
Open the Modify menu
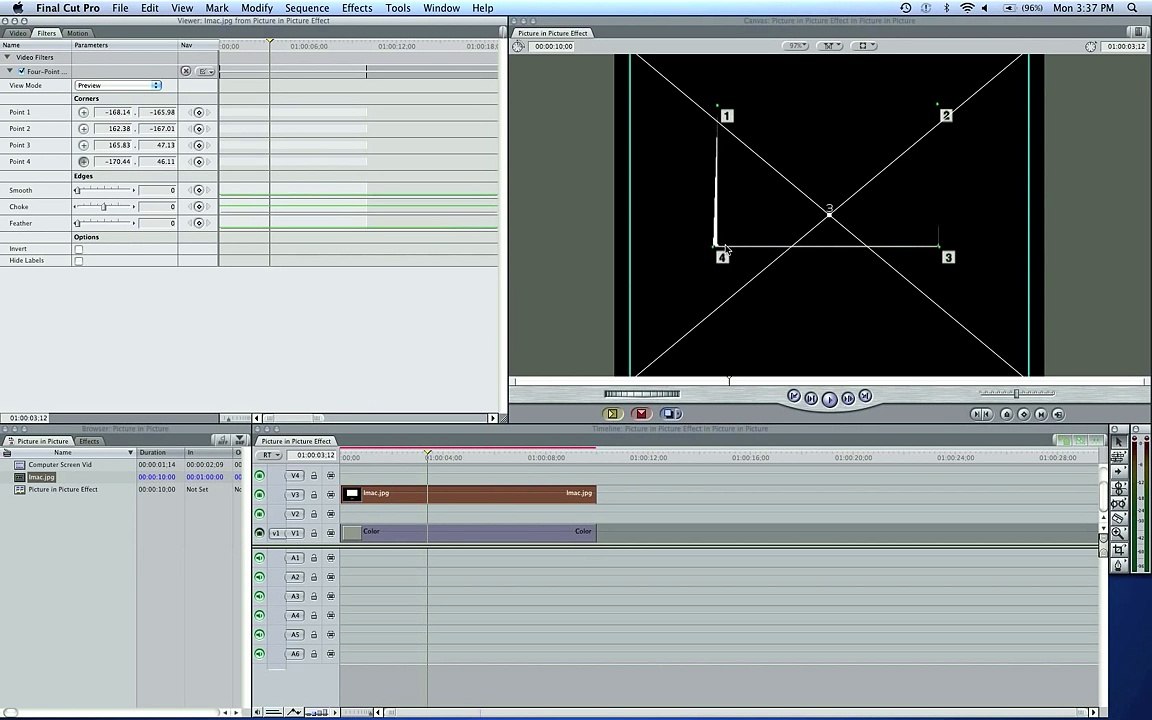point(256,8)
